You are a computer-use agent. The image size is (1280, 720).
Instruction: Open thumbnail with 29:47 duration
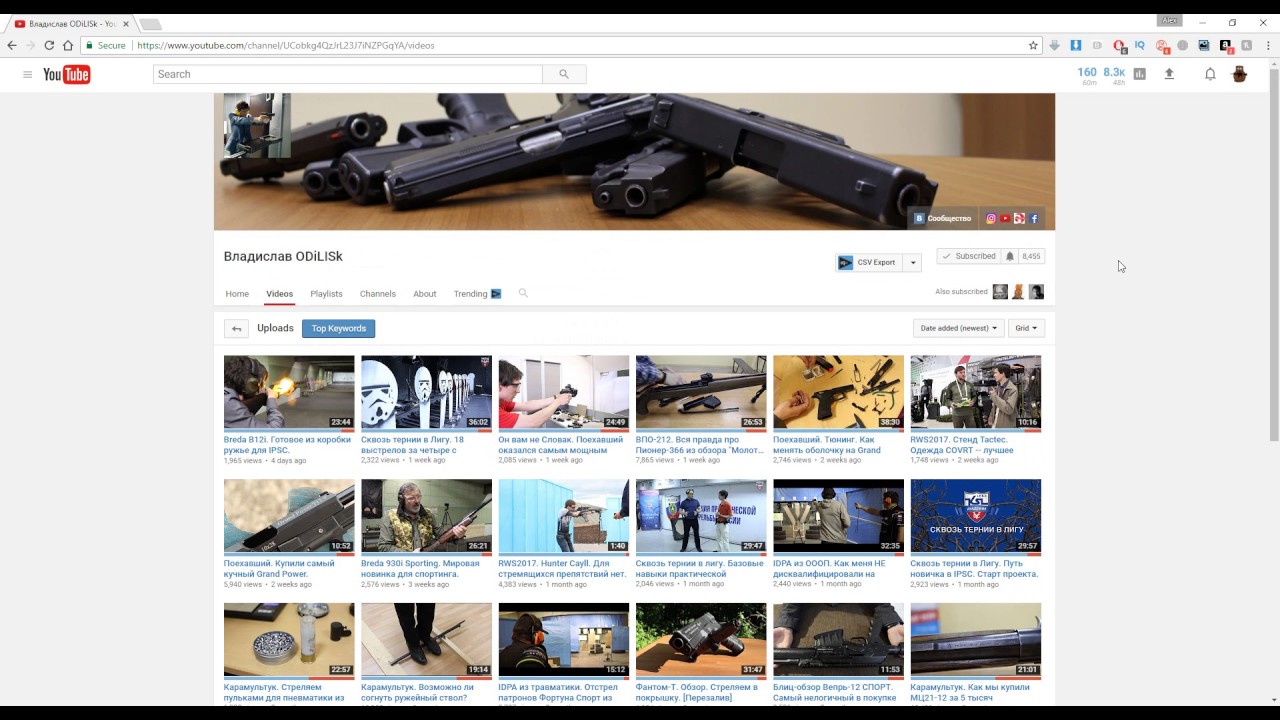701,516
